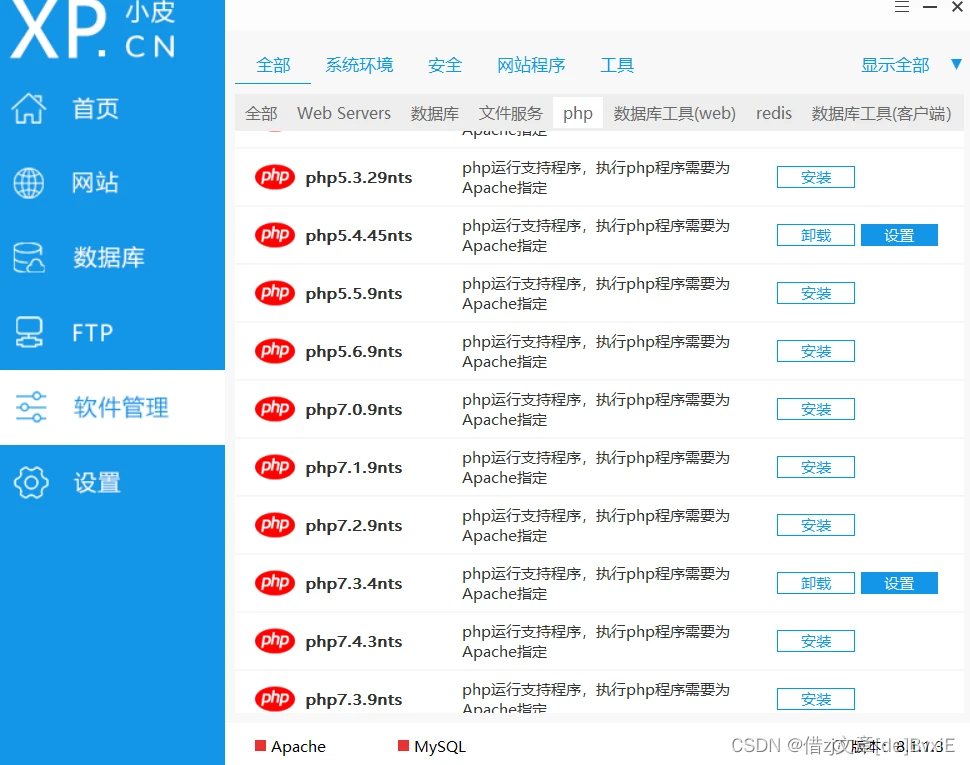Uninstall php5.4.45nts

pyautogui.click(x=815, y=235)
